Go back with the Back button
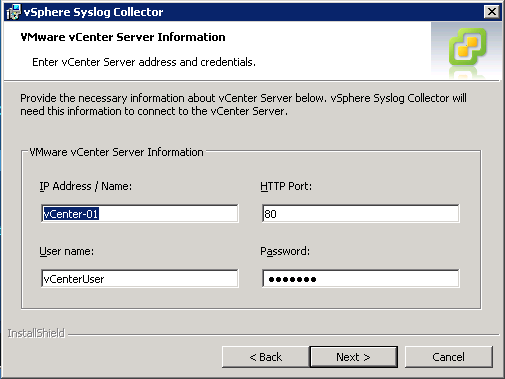Screen dimensions: 505x379 [266, 357]
